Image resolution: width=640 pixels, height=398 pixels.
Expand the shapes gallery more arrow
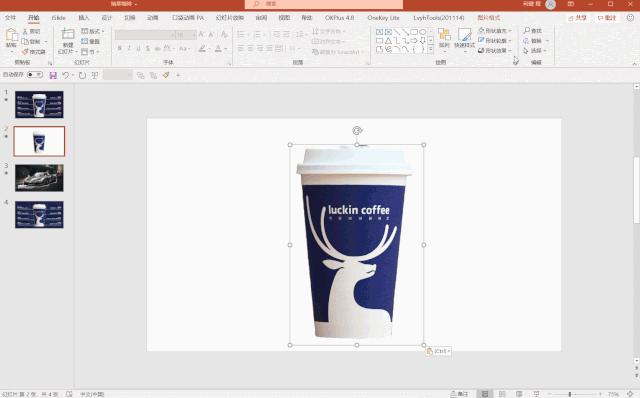[x=431, y=49]
